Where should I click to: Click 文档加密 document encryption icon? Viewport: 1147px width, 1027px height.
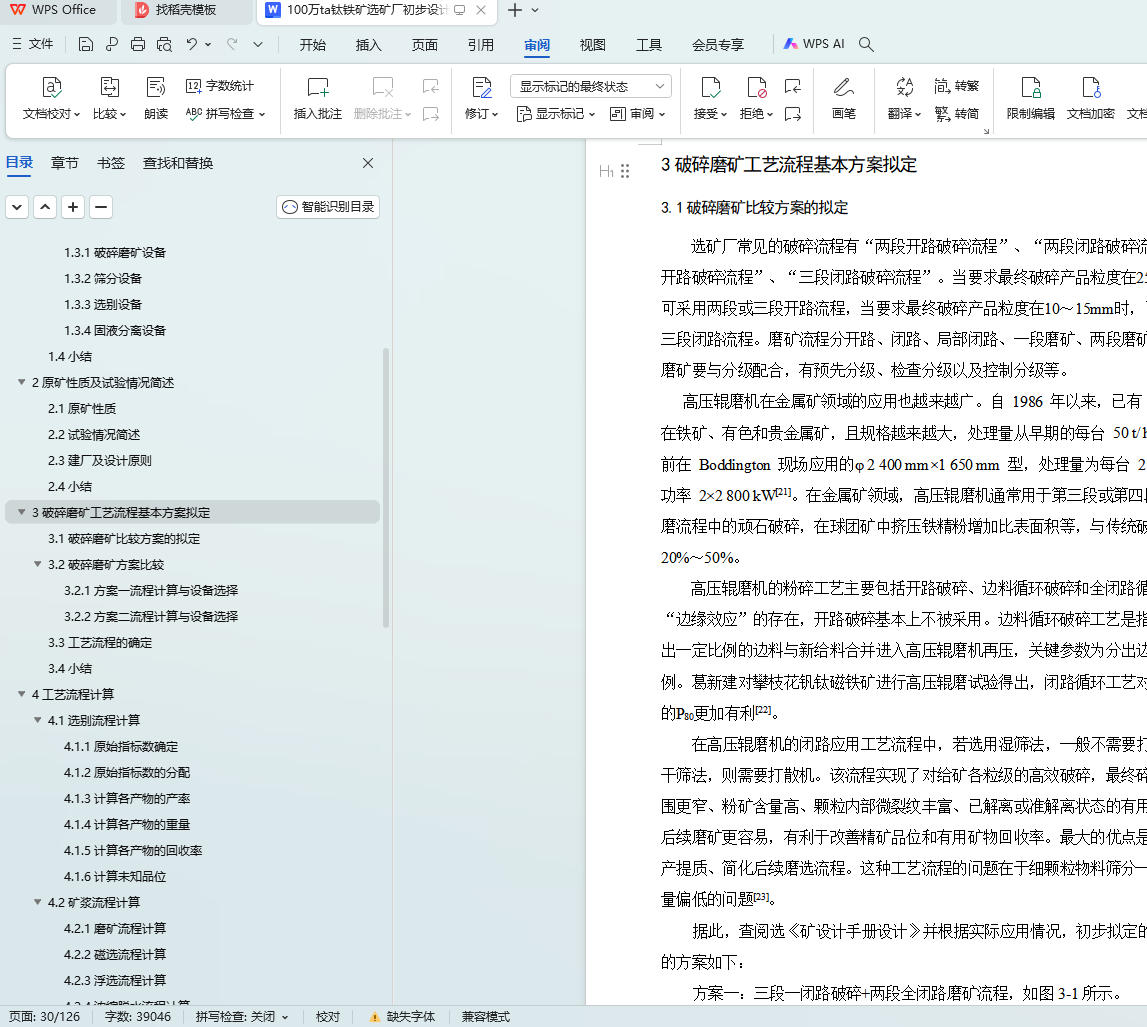pos(1091,98)
